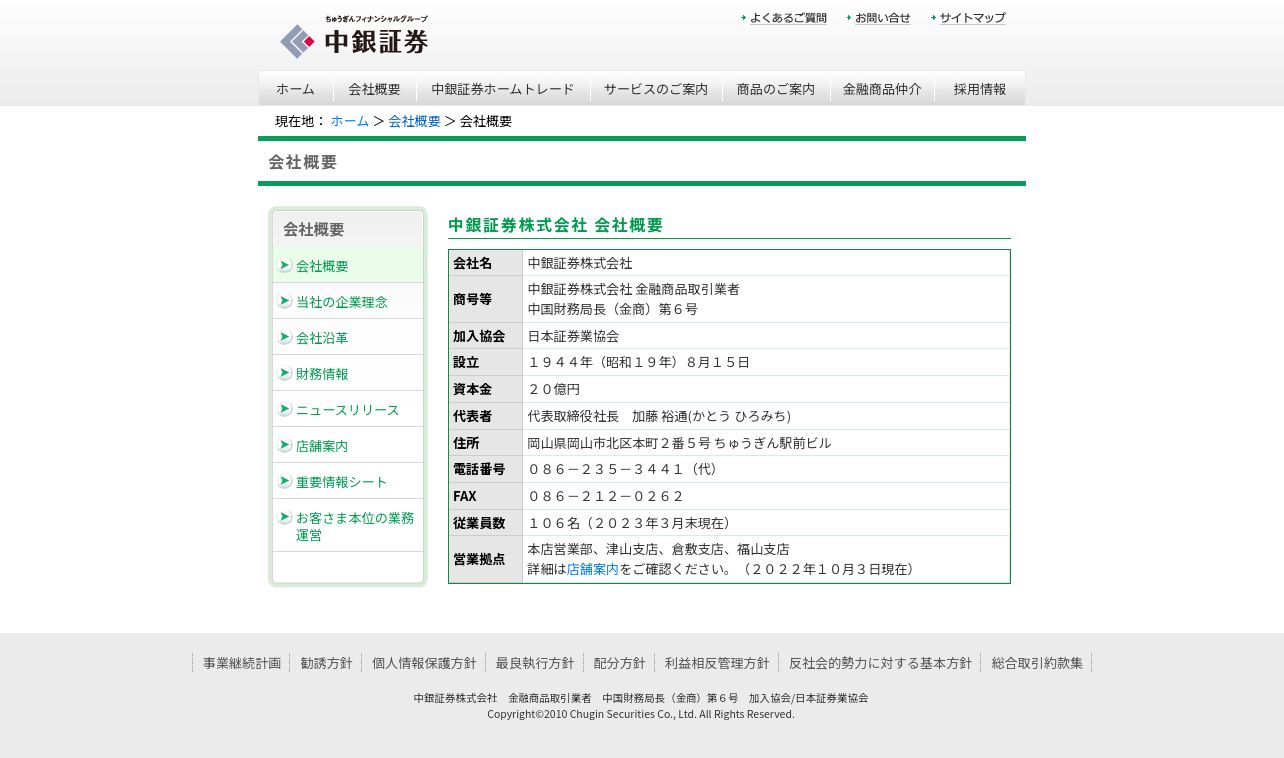Select 店舗案内 in sidebar menu
Screen dimensions: 1284x758
coord(348,445)
